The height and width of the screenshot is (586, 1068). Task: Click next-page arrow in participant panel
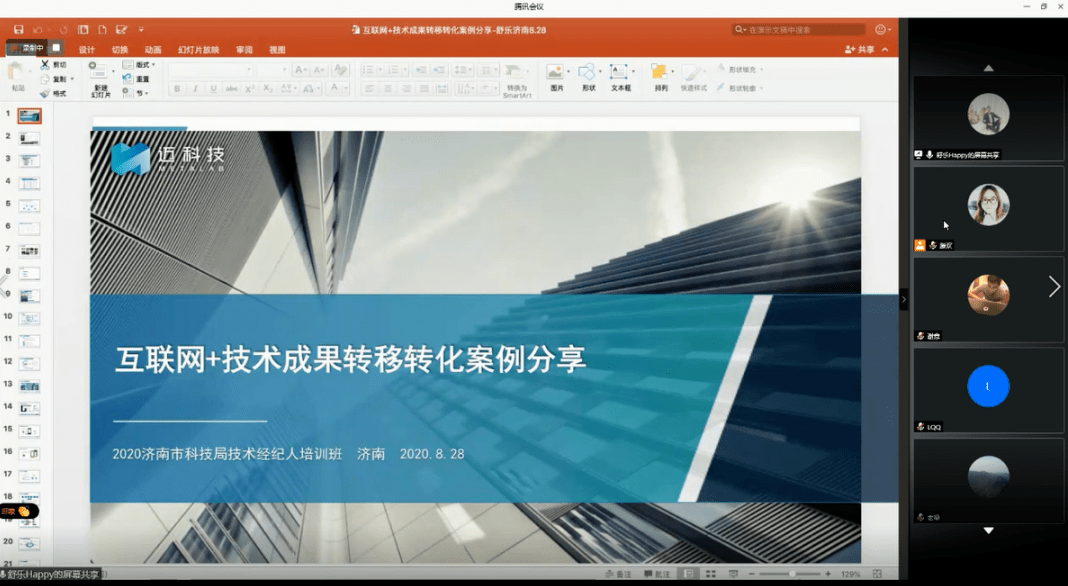1053,288
